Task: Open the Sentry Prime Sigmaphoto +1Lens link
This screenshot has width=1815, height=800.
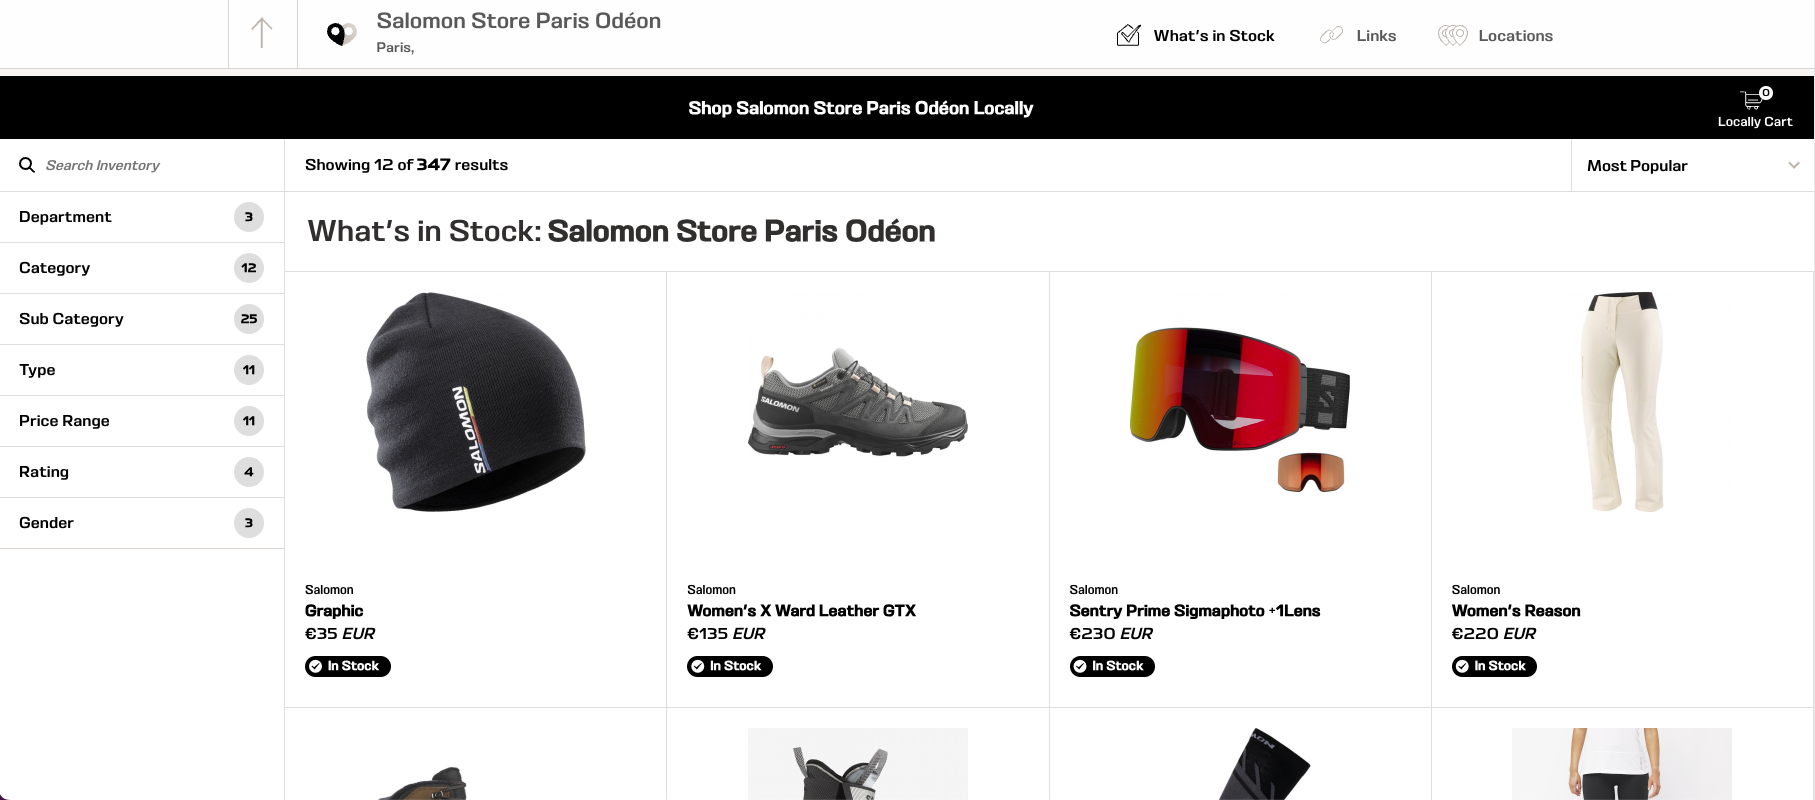Action: click(x=1194, y=611)
